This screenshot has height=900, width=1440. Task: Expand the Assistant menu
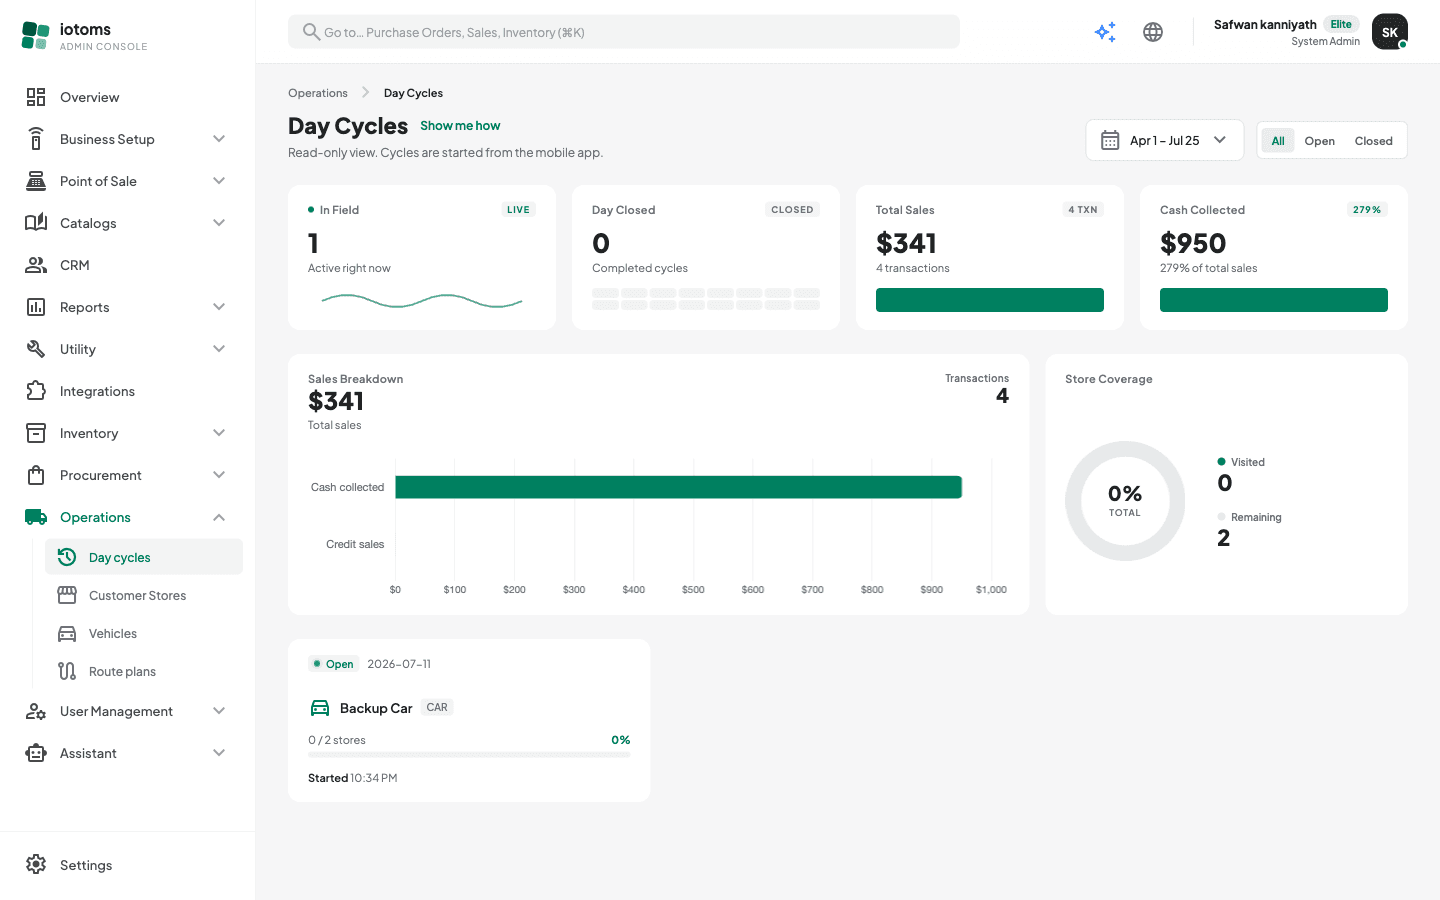point(127,753)
